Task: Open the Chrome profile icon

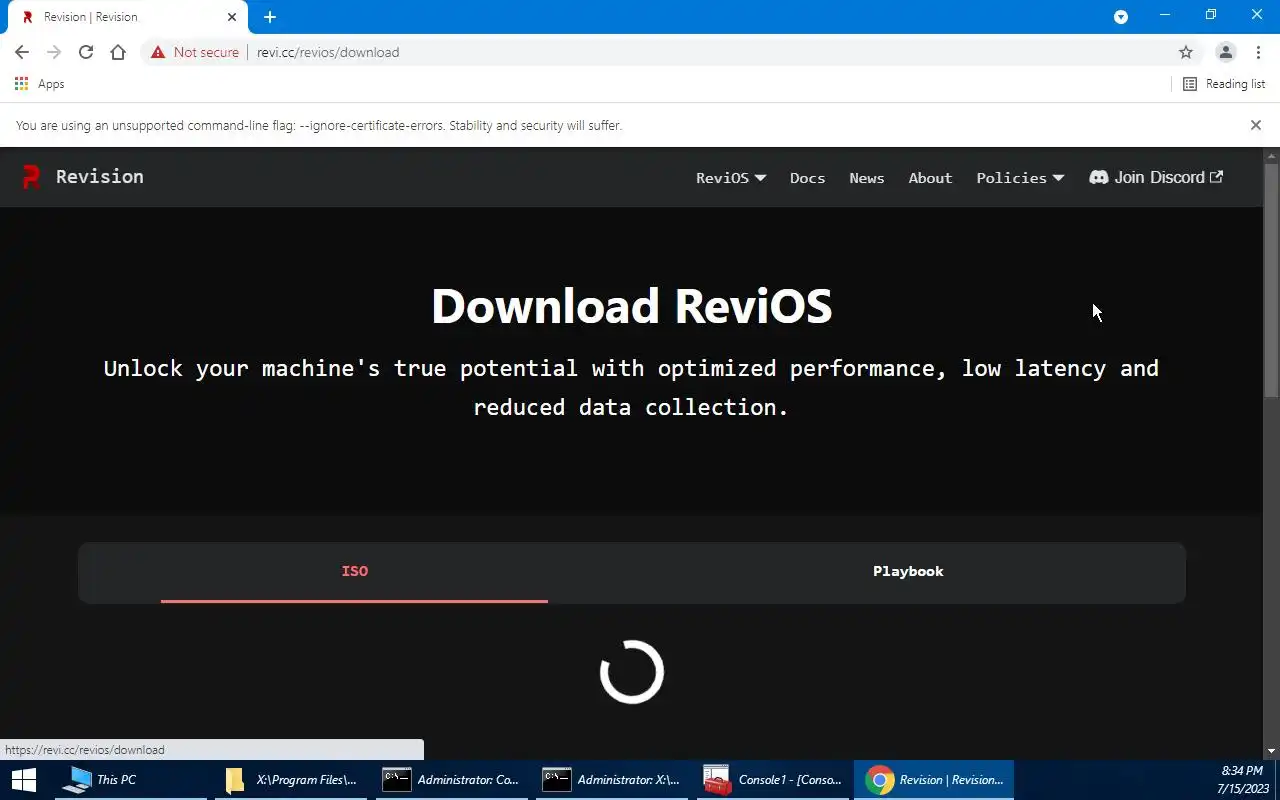Action: click(x=1225, y=52)
